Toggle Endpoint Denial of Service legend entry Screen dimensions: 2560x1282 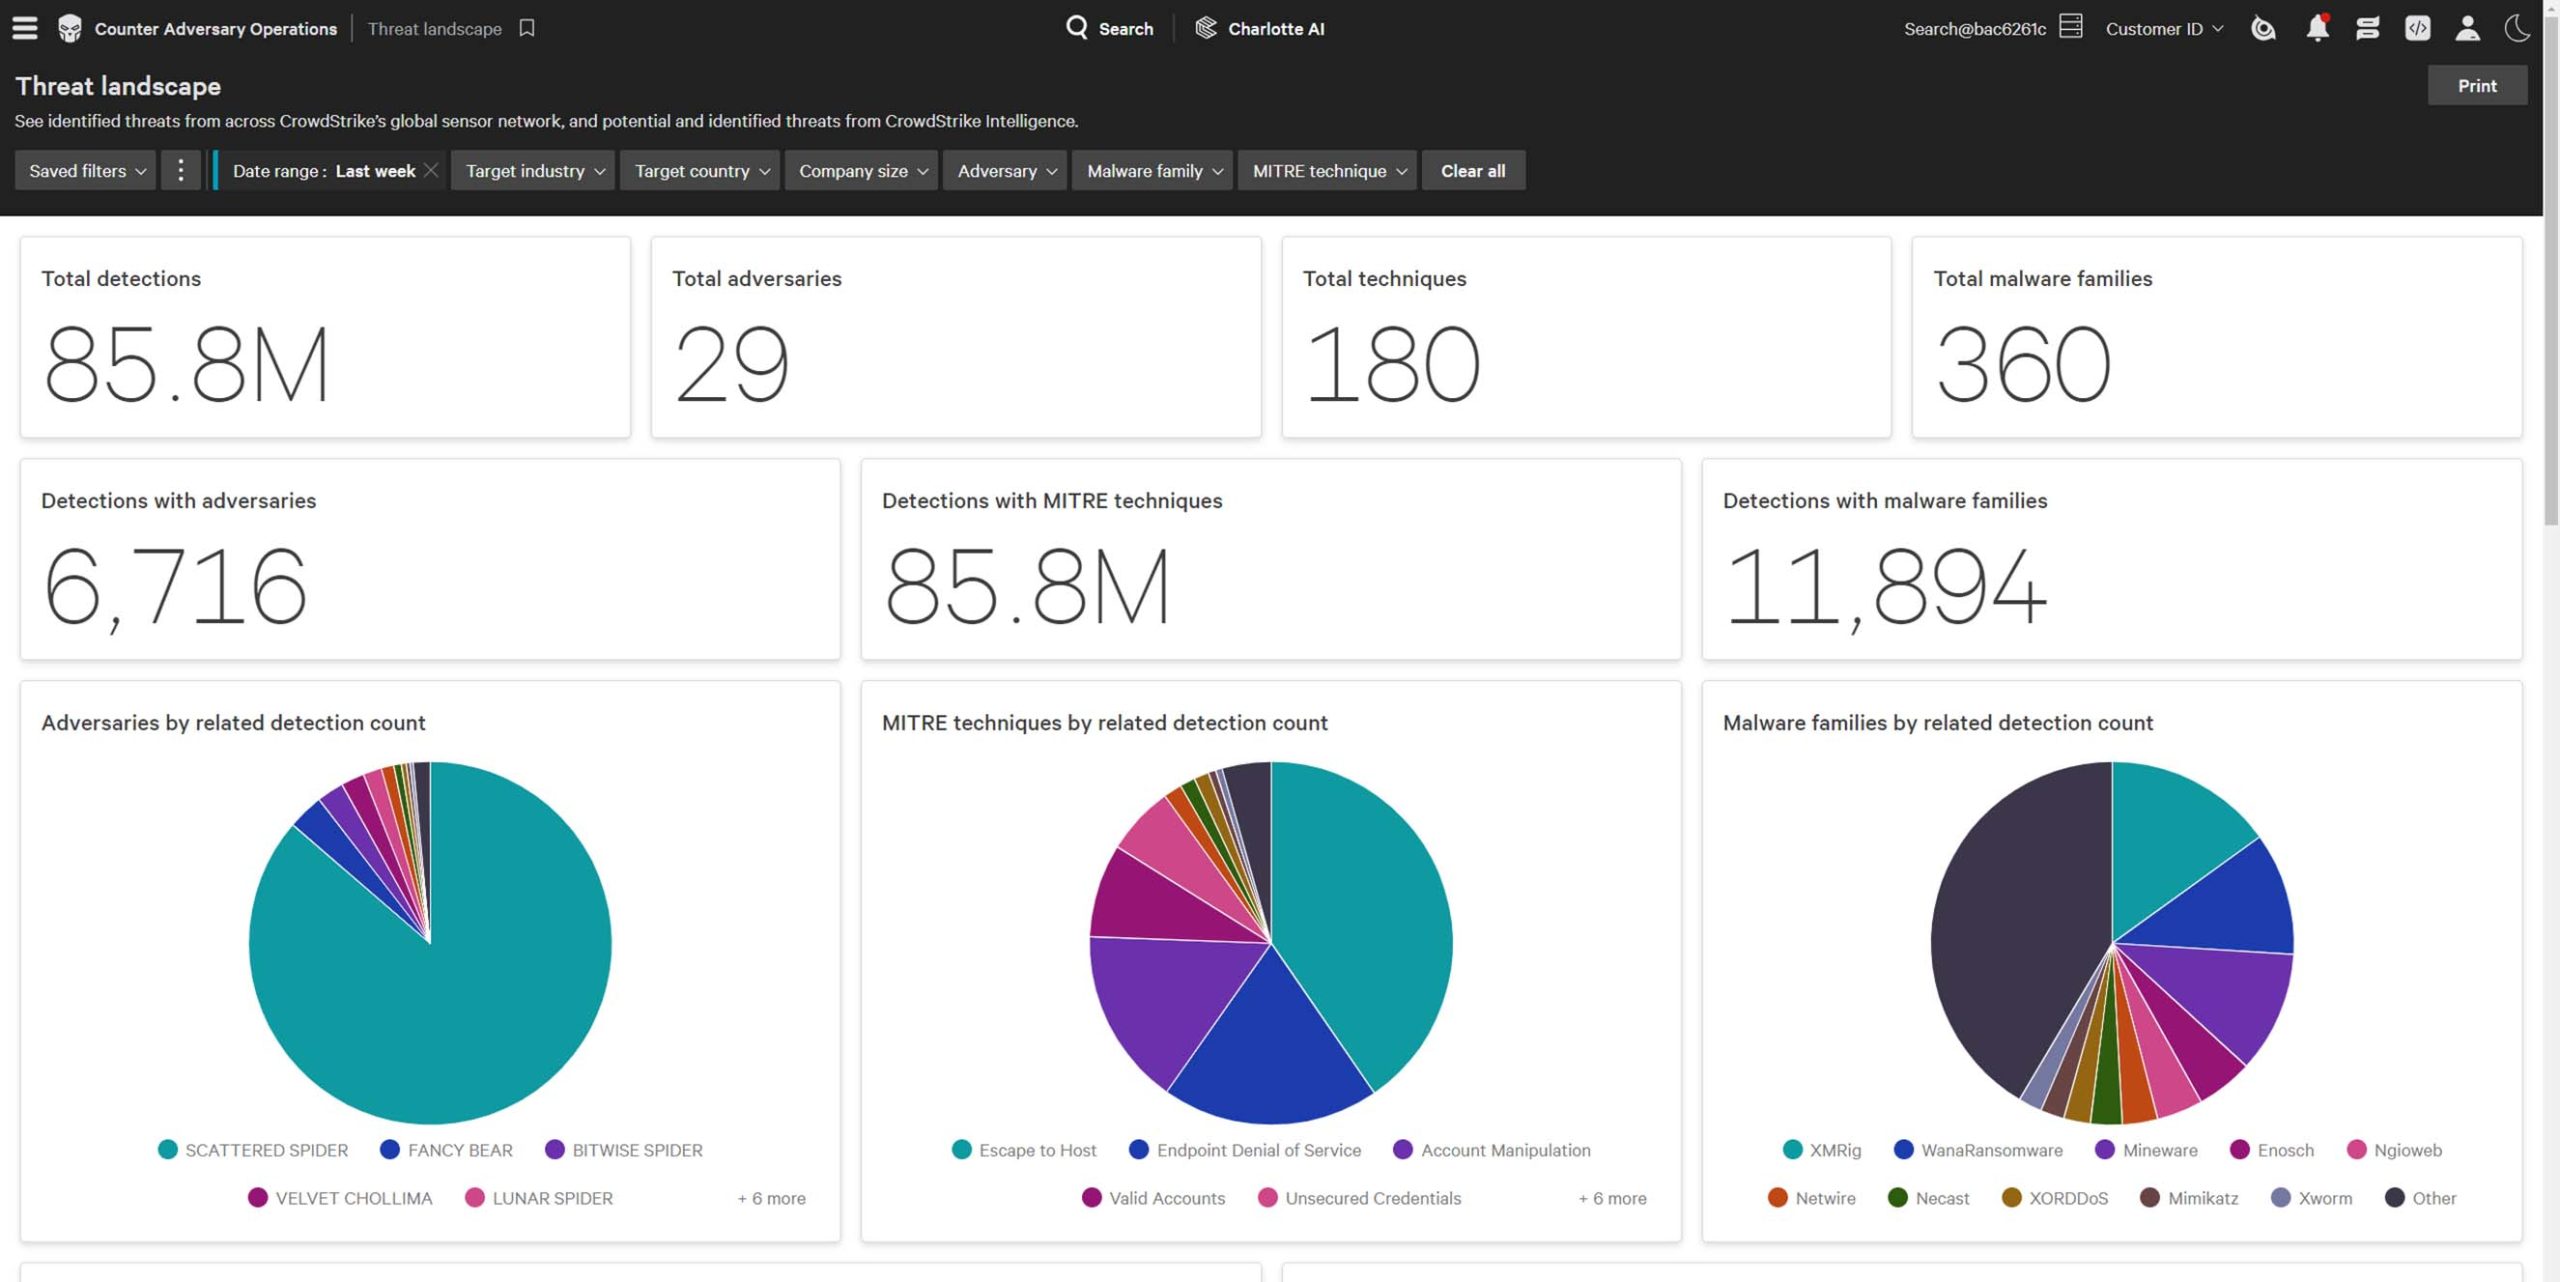pyautogui.click(x=1245, y=1149)
